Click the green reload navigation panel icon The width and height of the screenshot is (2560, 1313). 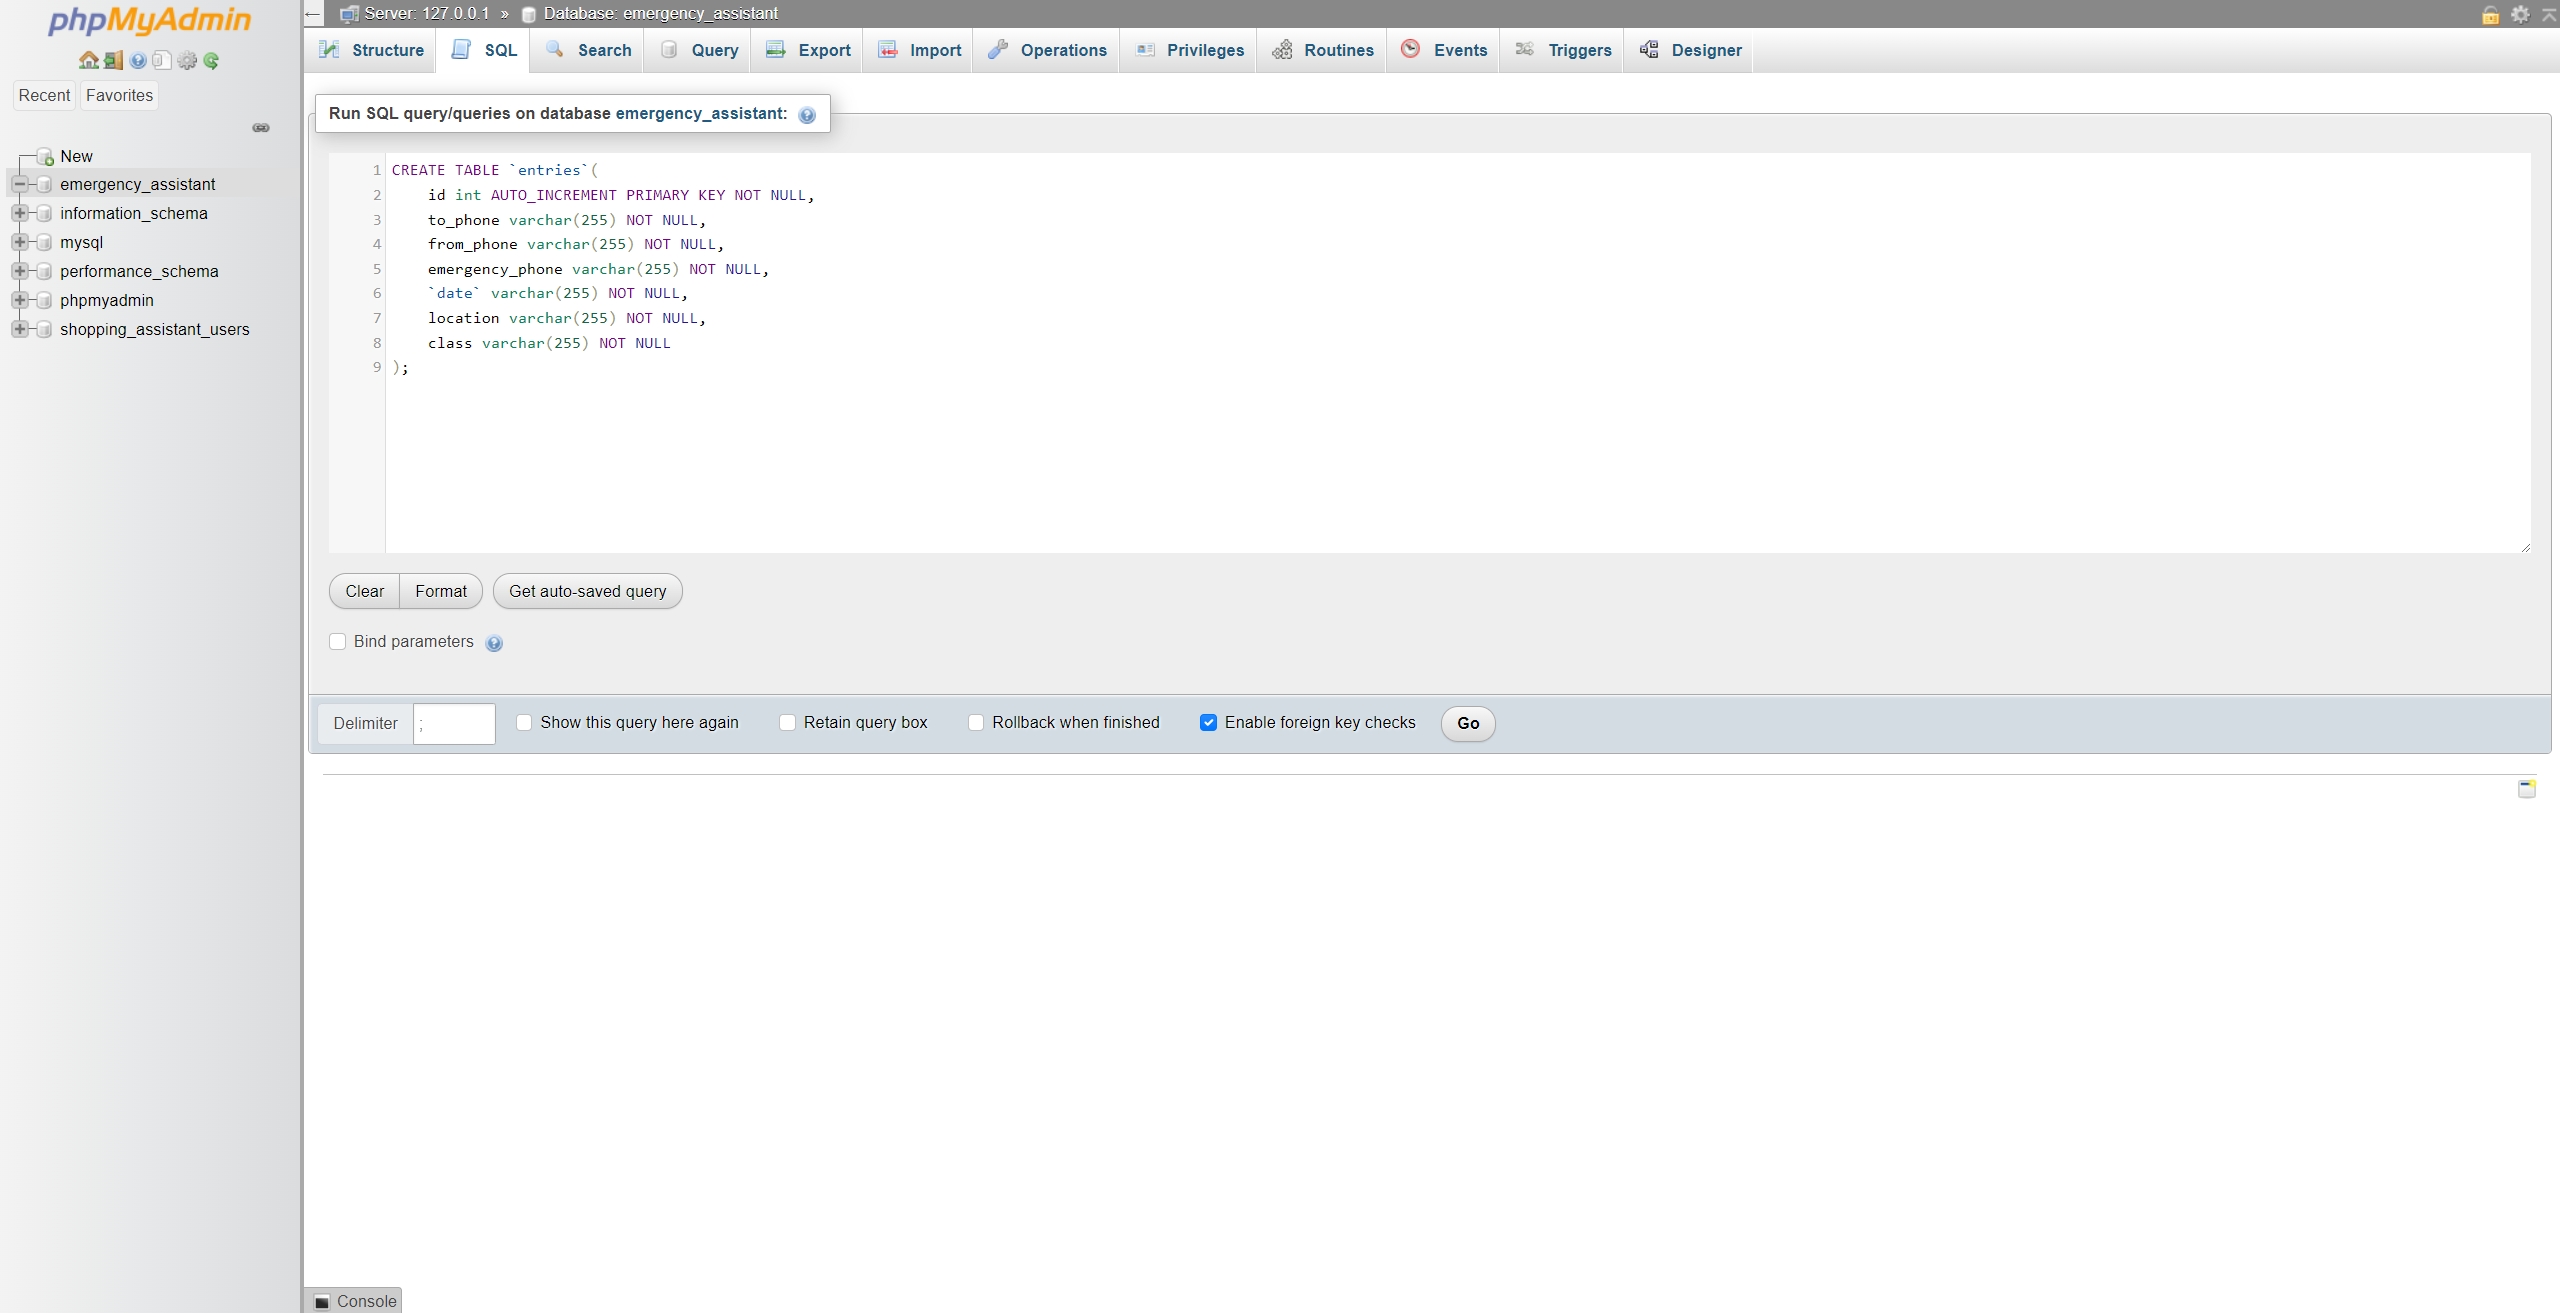click(x=211, y=61)
